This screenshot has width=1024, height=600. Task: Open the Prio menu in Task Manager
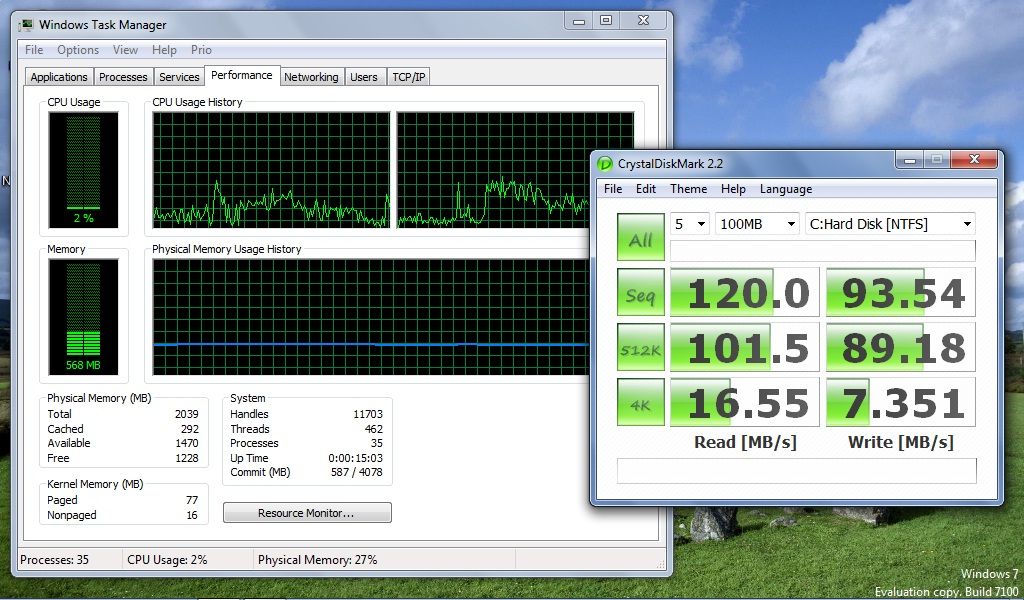[x=201, y=50]
